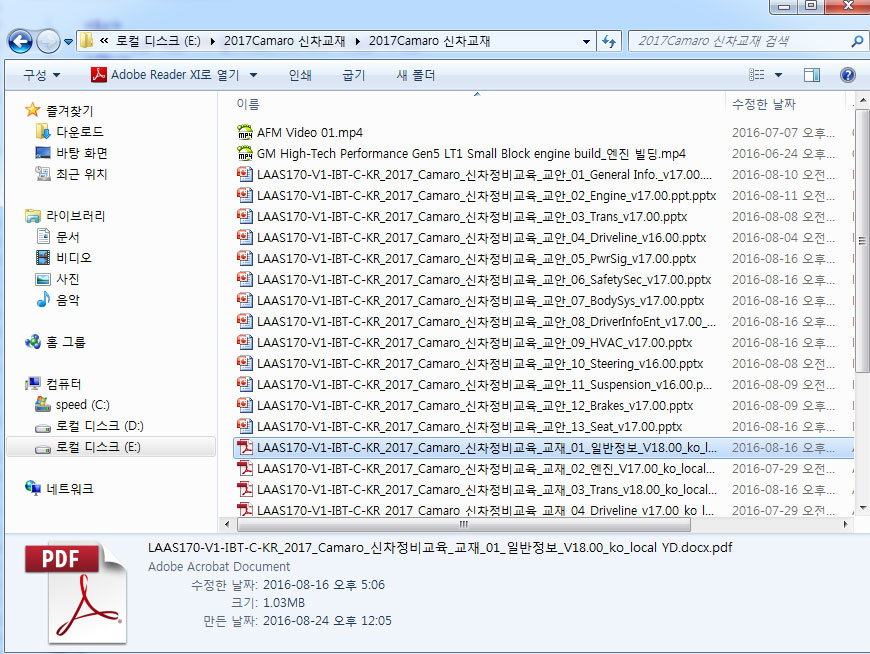Open the view options dropdown arrow

pos(778,75)
